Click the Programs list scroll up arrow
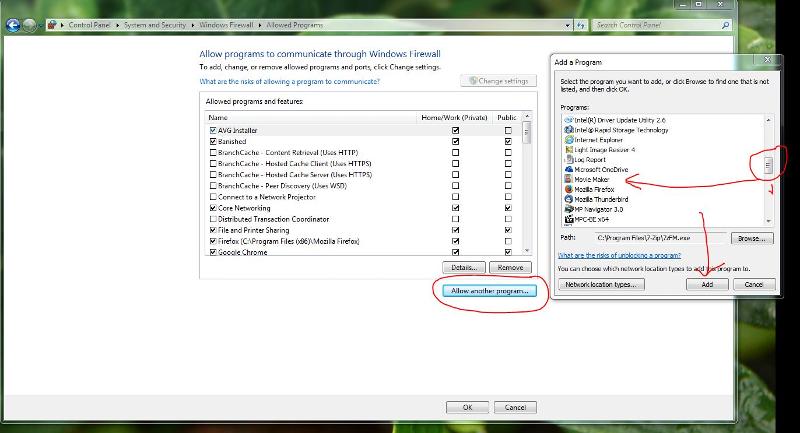The height and width of the screenshot is (433, 800). tap(768, 120)
